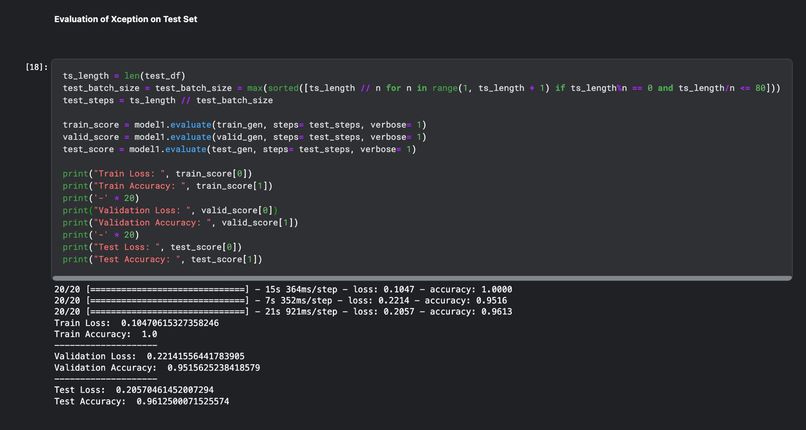This screenshot has height=430, width=806.
Task: Click the output 'Validation Loss: 0.22141556441783905'
Action: point(149,356)
